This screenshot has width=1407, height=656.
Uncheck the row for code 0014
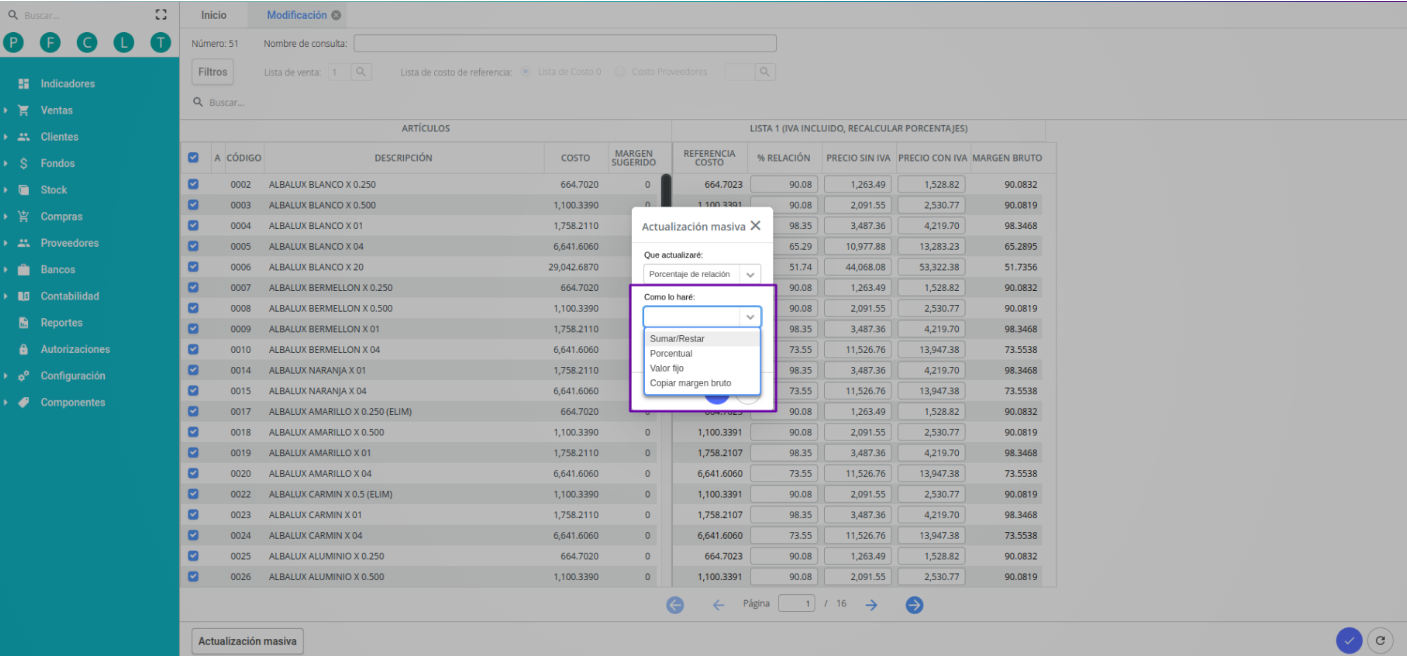click(193, 370)
